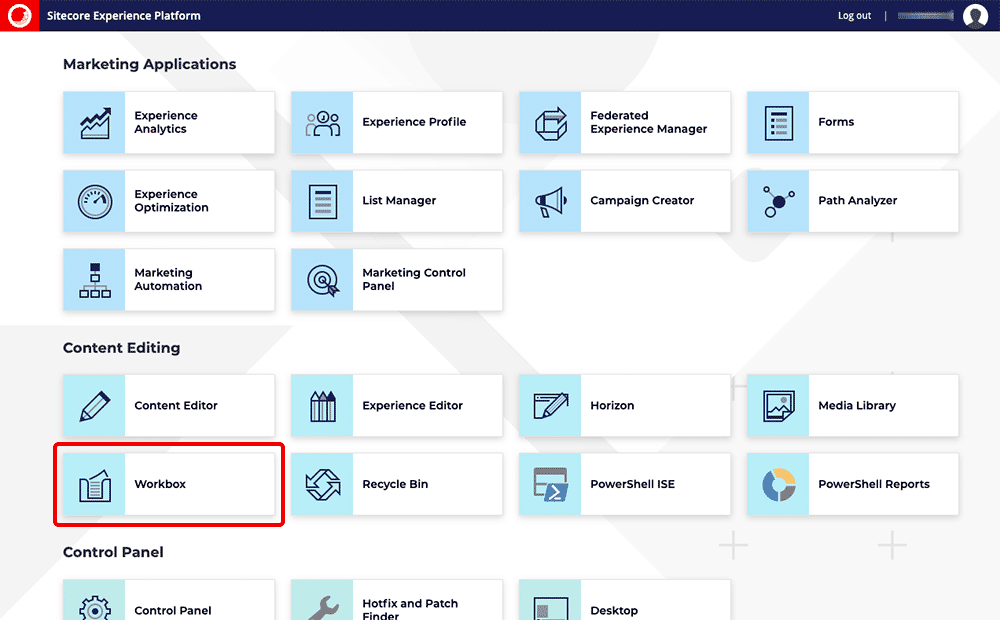Open Experience Editor crayons icon

click(323, 406)
